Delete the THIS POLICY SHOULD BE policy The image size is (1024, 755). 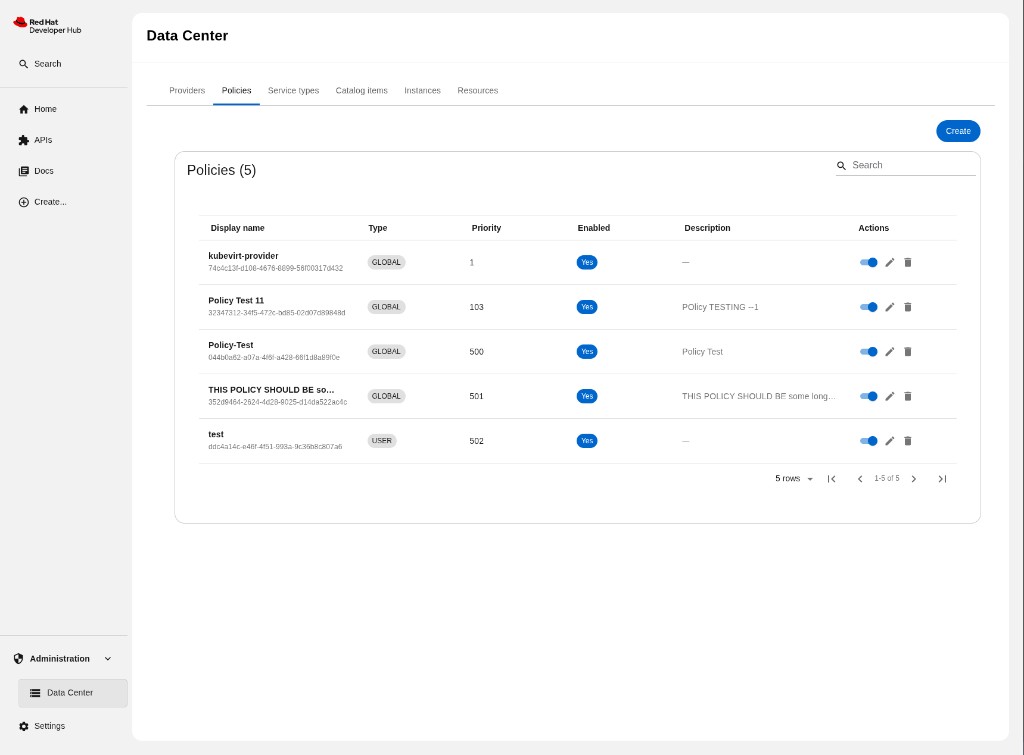[908, 396]
